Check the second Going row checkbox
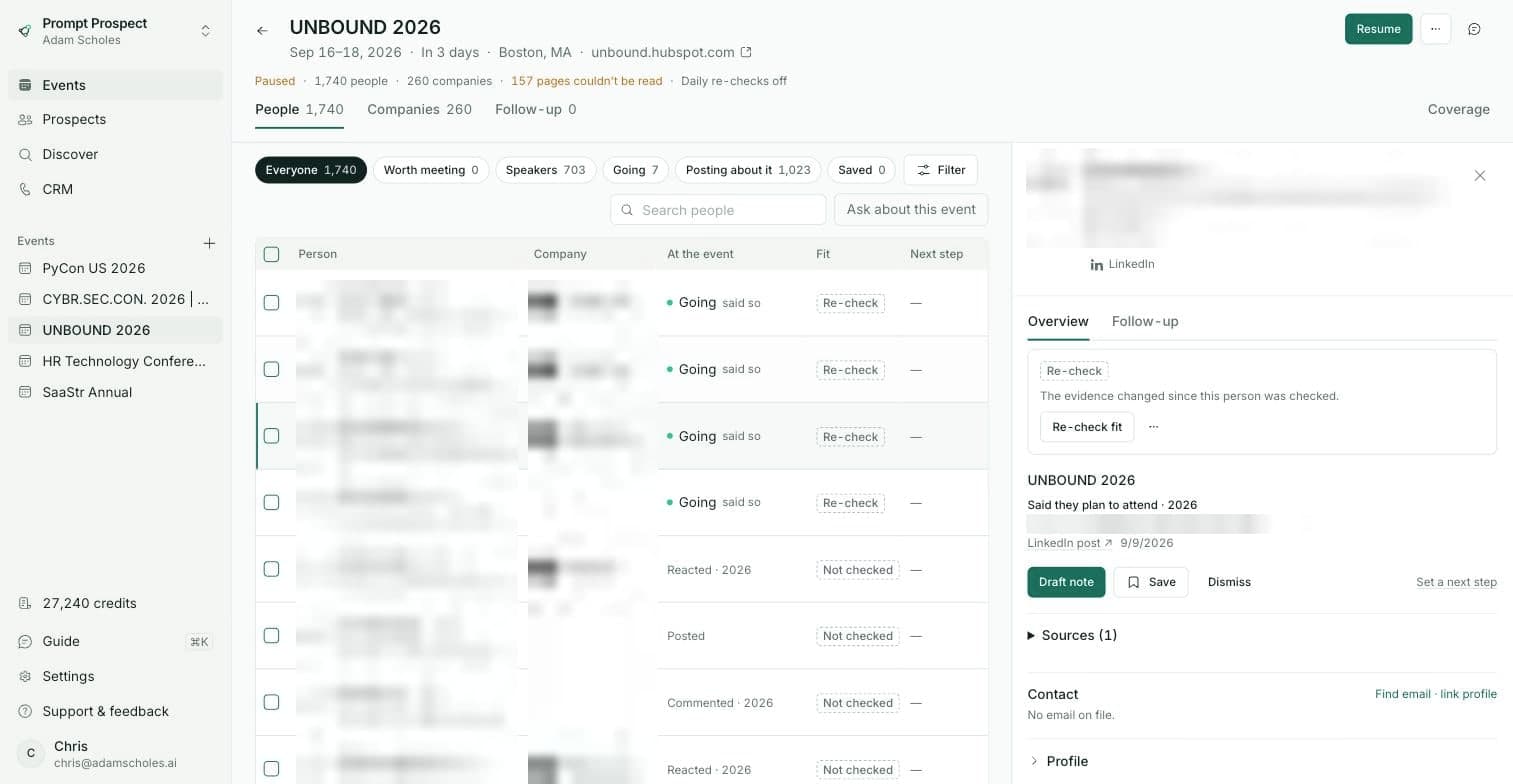Viewport: 1513px width, 784px height. [x=271, y=369]
